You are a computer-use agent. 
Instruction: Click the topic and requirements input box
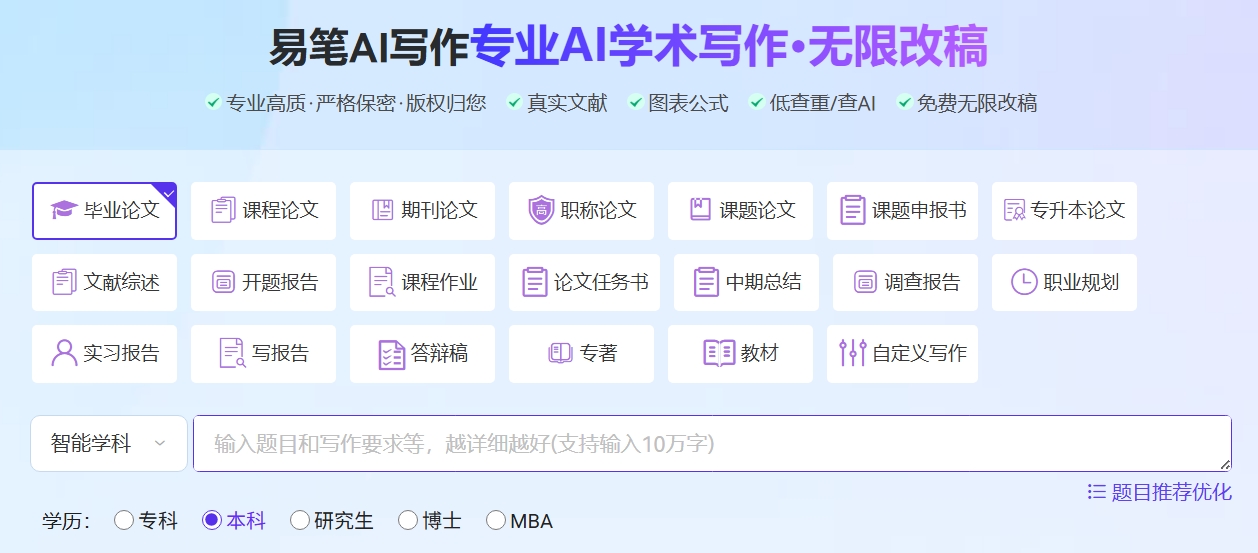pyautogui.click(x=712, y=443)
